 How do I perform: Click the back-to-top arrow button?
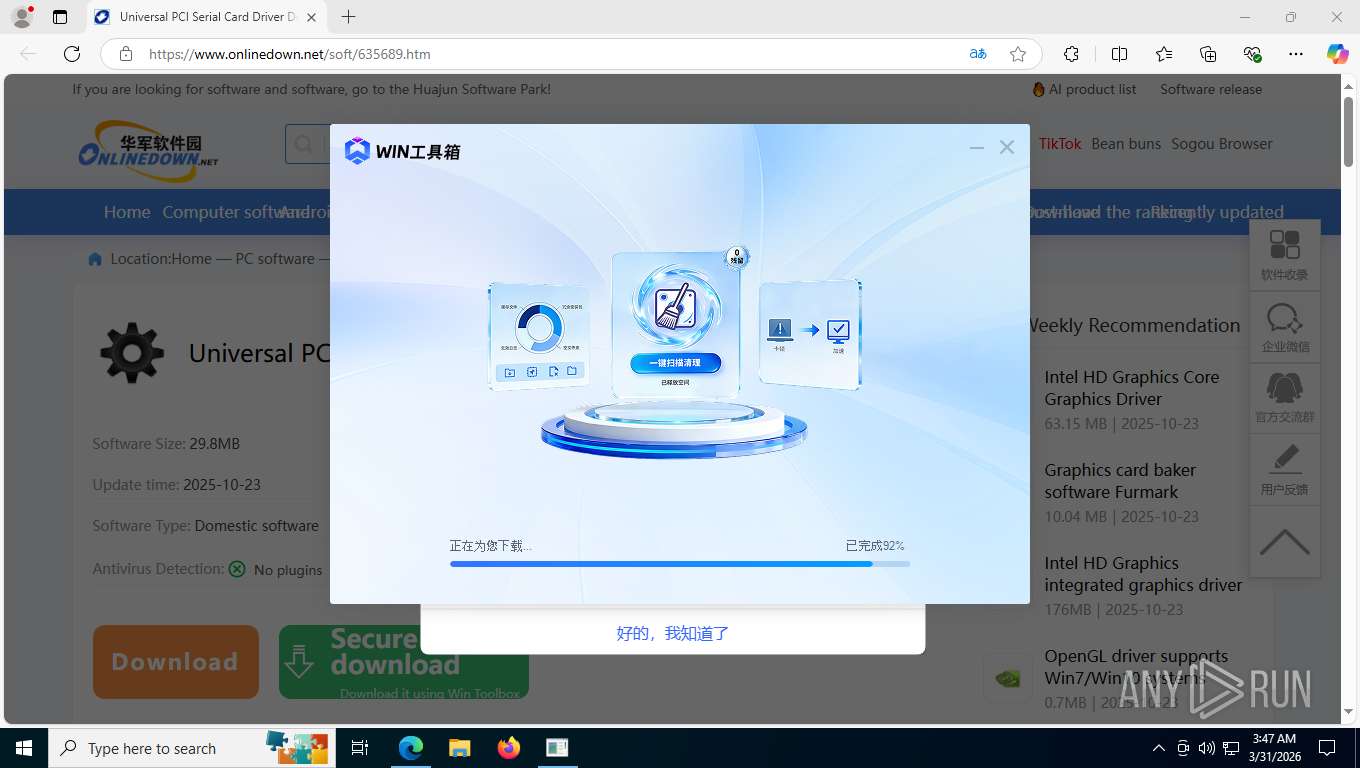(x=1285, y=541)
